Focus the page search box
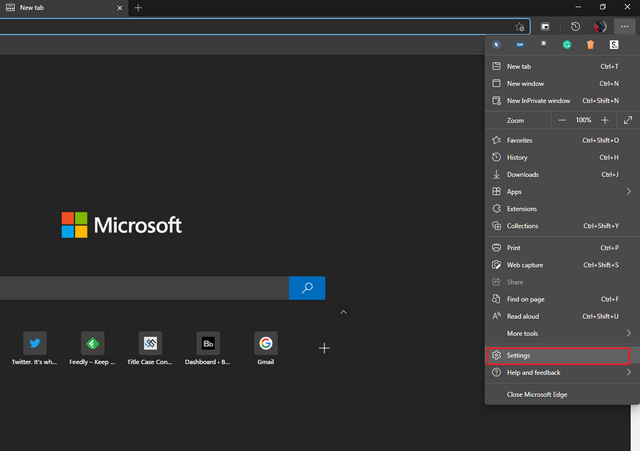 tap(144, 288)
